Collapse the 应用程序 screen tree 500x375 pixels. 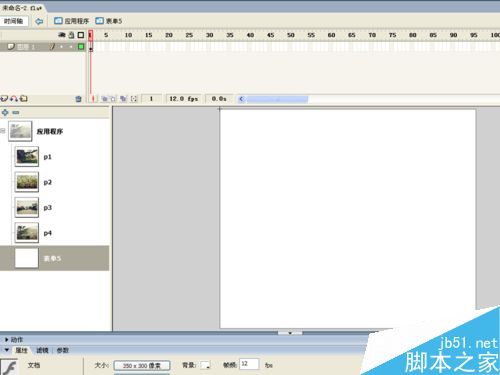click(x=3, y=131)
